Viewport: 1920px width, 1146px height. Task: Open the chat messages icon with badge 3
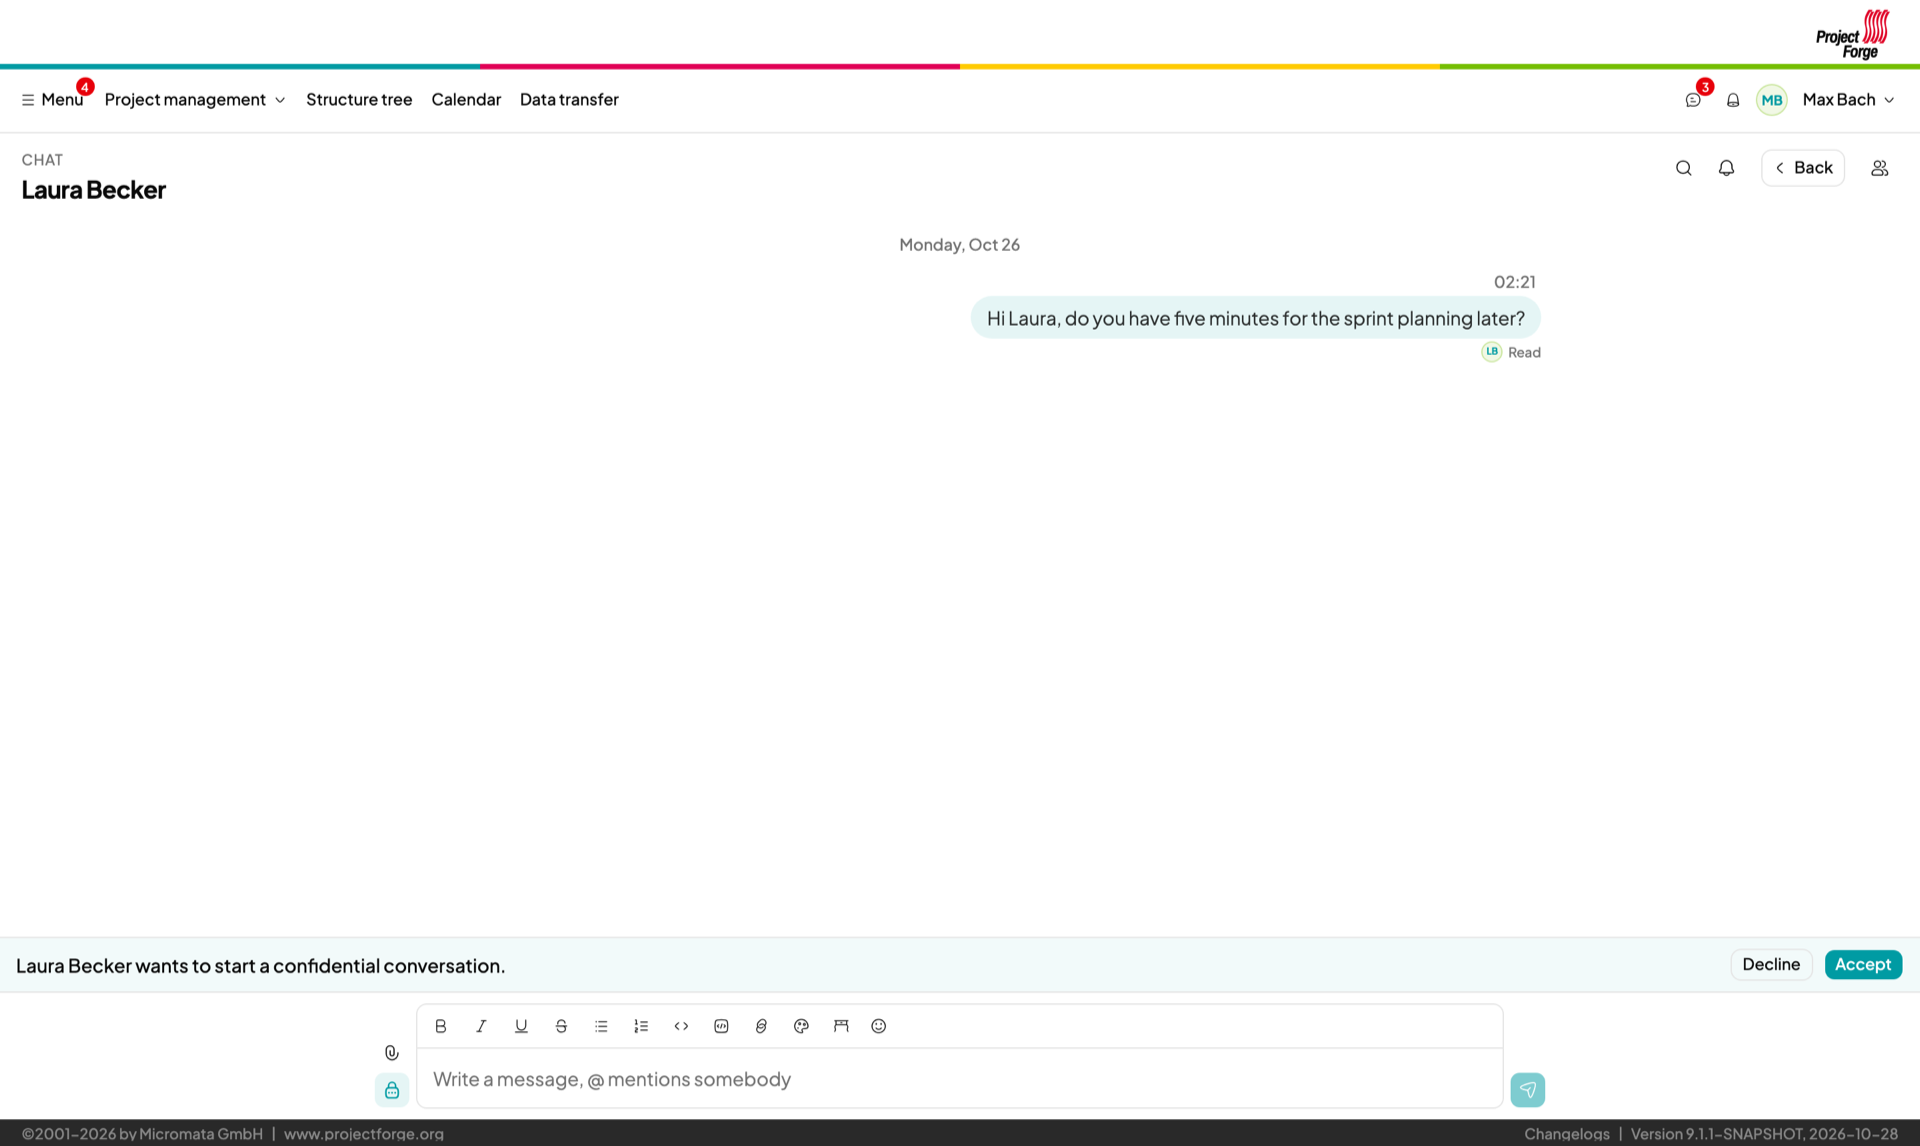(1693, 100)
